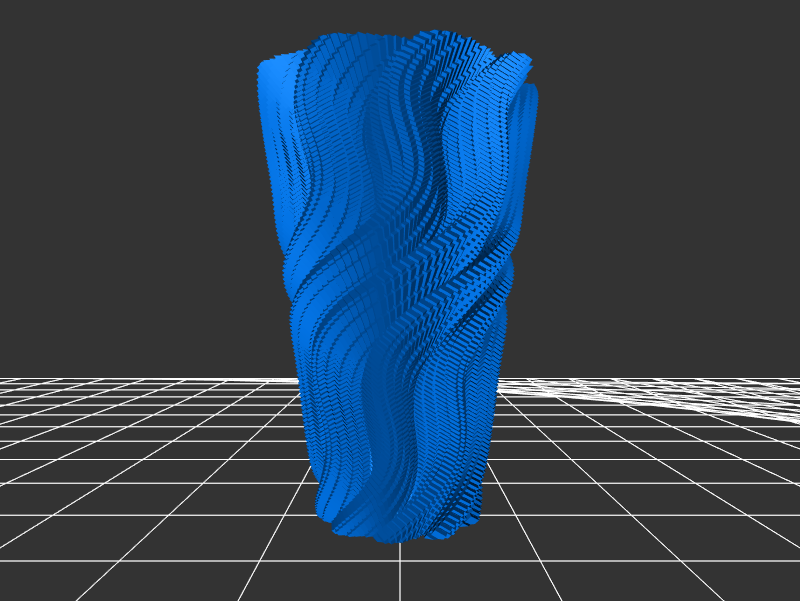The height and width of the screenshot is (601, 800).
Task: Click the blue twisted vase model
Action: [x=400, y=290]
